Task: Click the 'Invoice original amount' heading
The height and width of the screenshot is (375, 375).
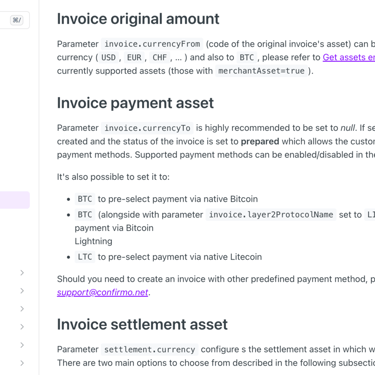Action: [138, 19]
